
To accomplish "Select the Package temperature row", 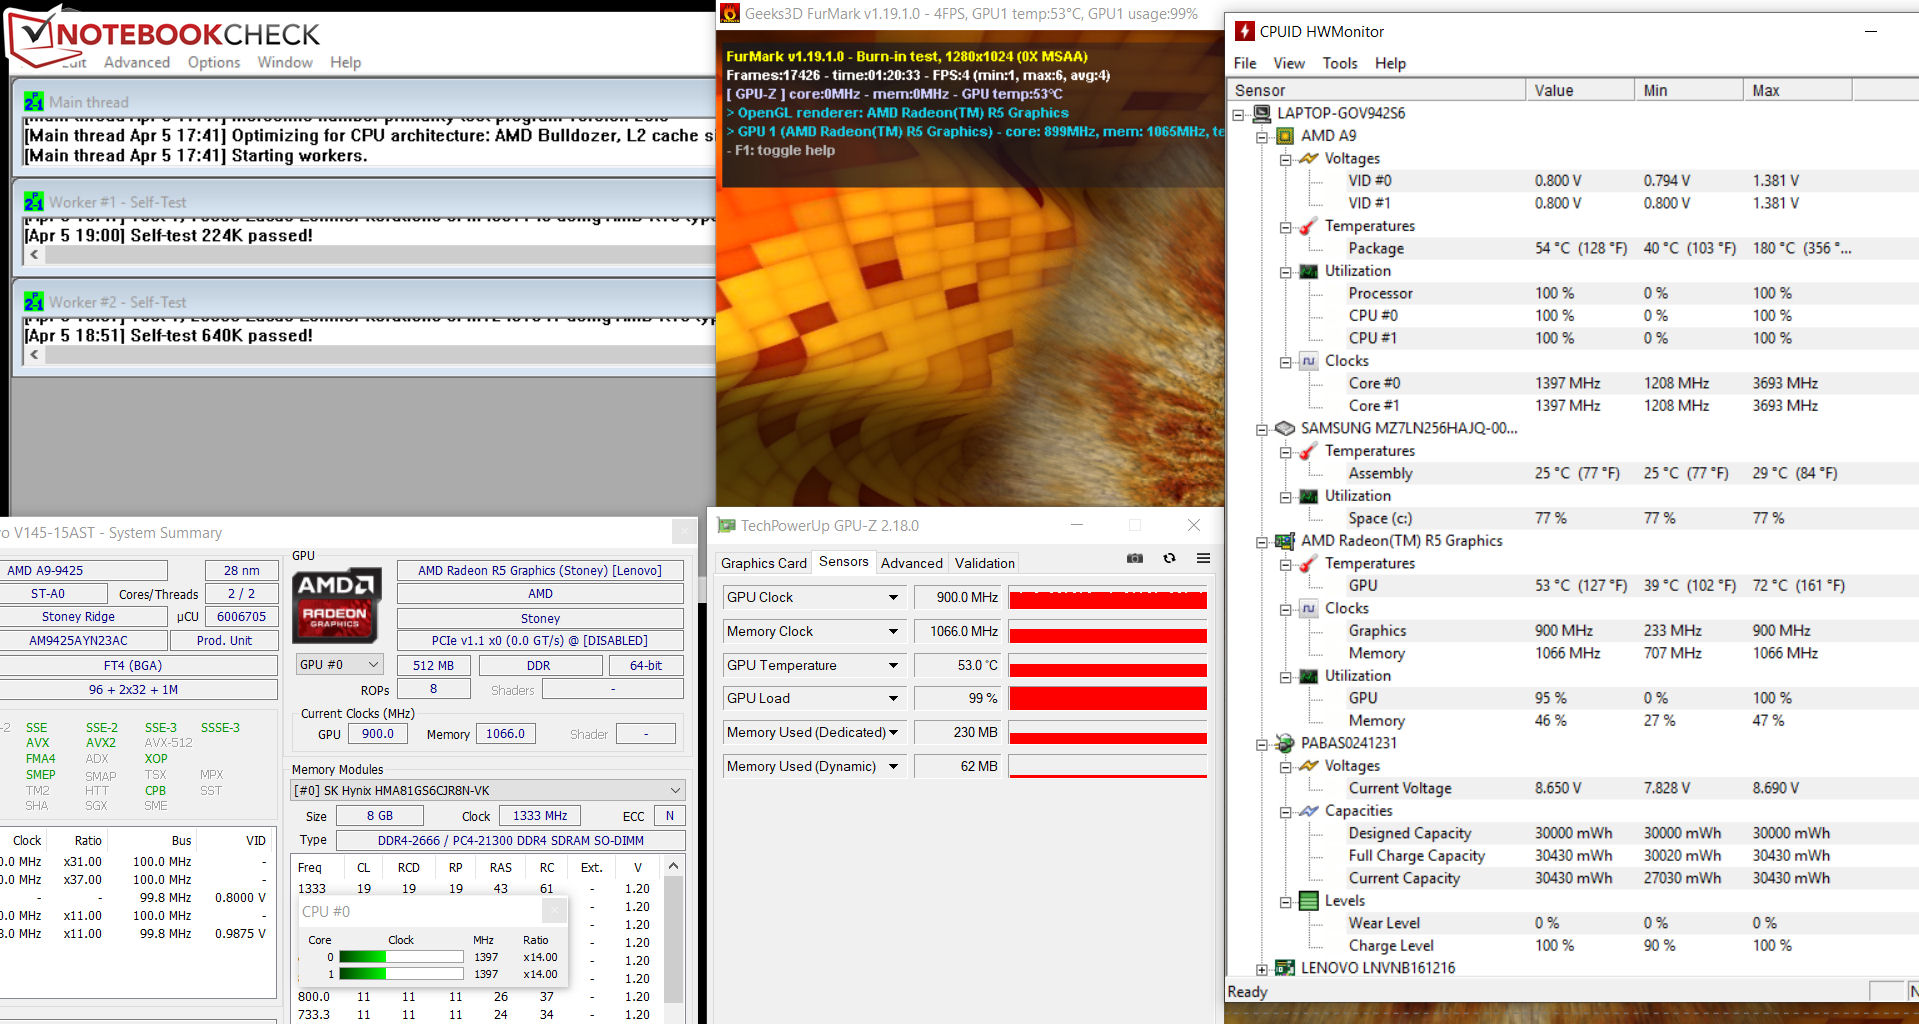I will pyautogui.click(x=1572, y=249).
